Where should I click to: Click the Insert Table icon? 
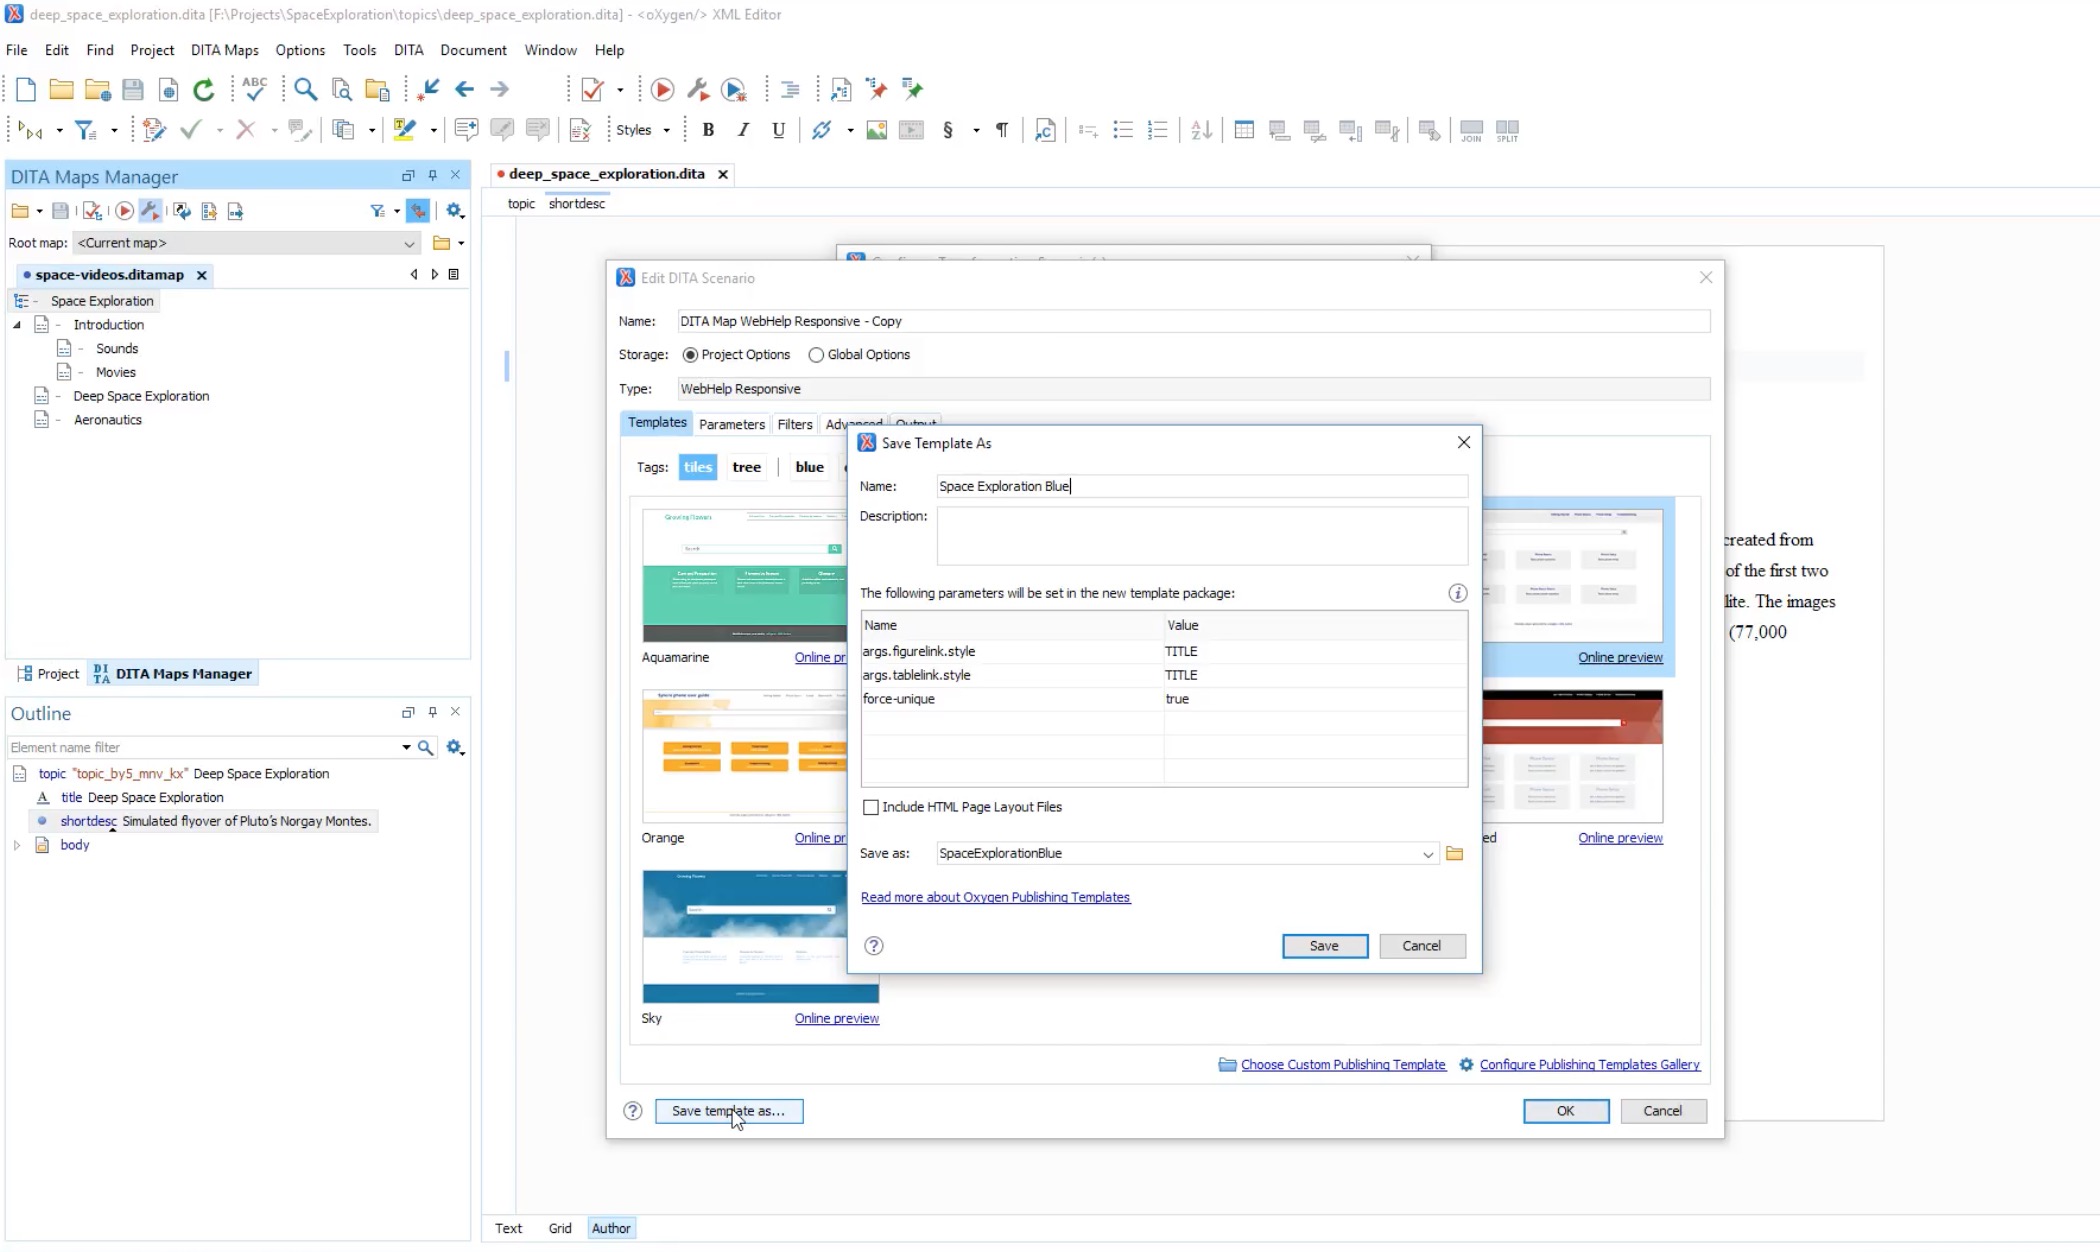pos(1244,130)
